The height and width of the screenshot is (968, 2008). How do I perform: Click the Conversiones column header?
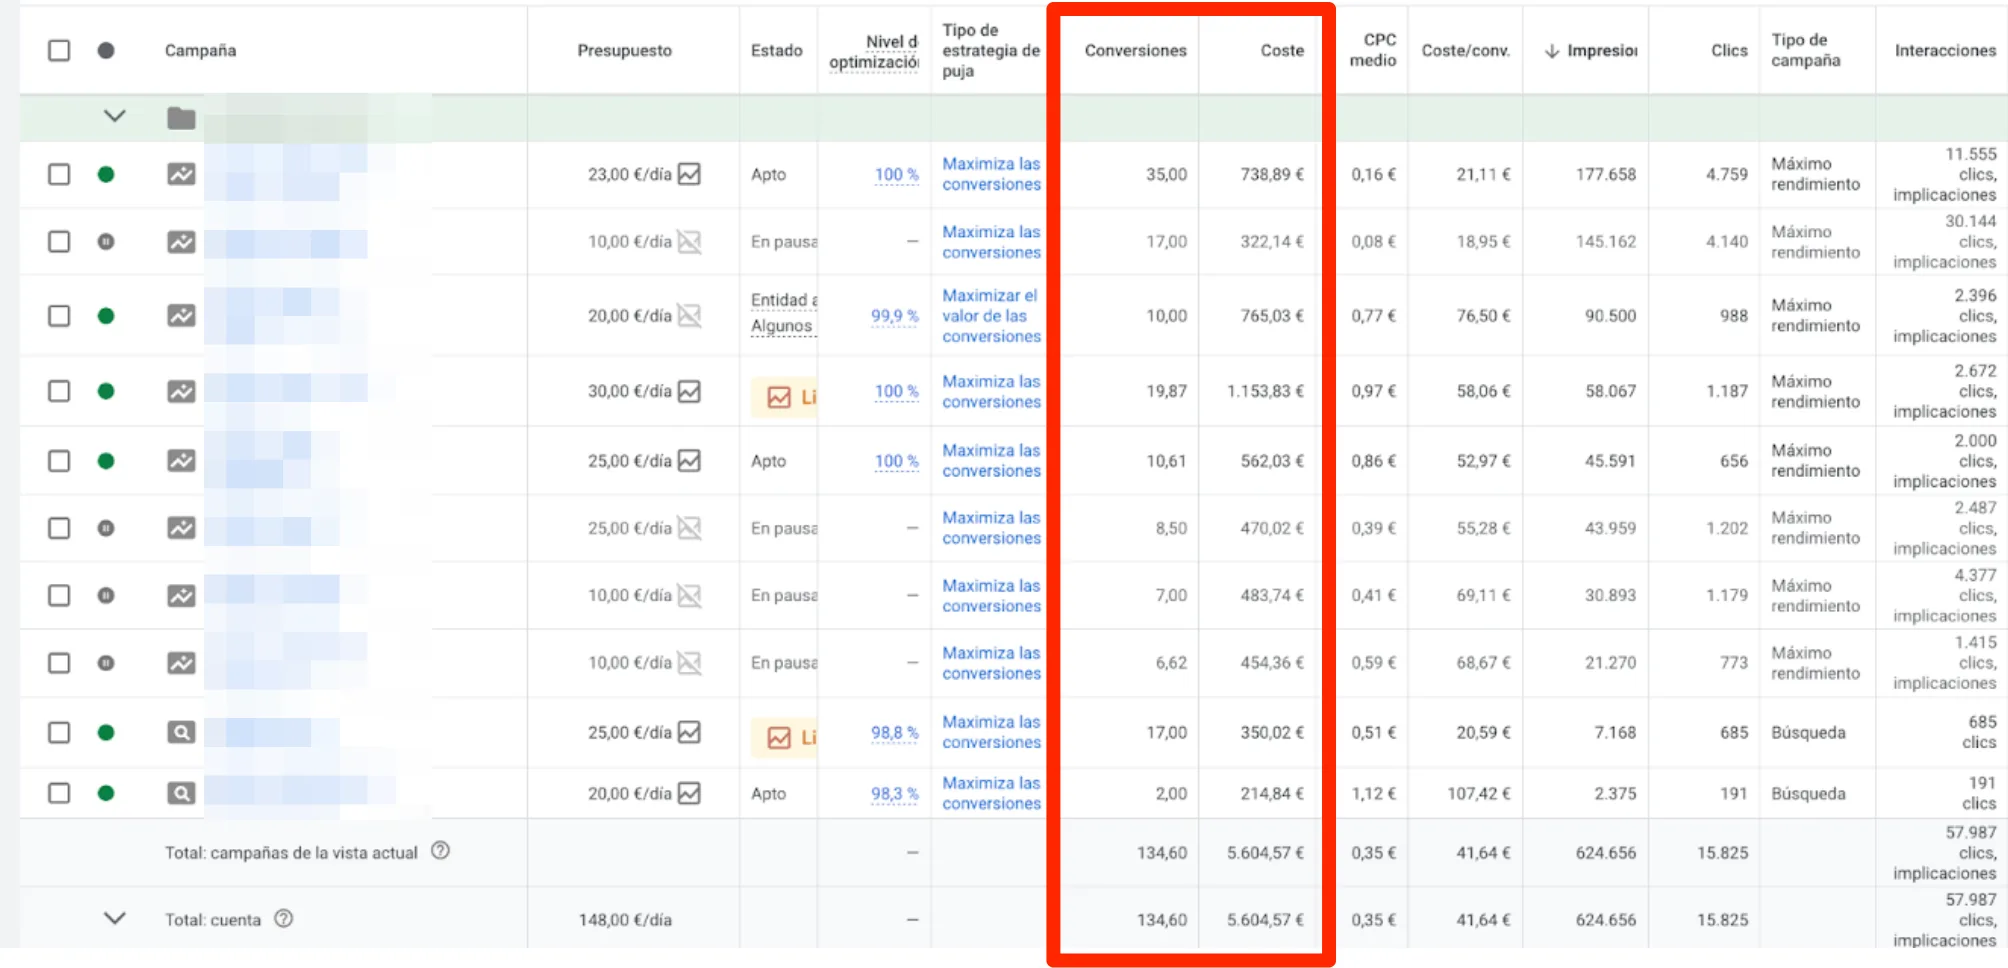coord(1135,50)
